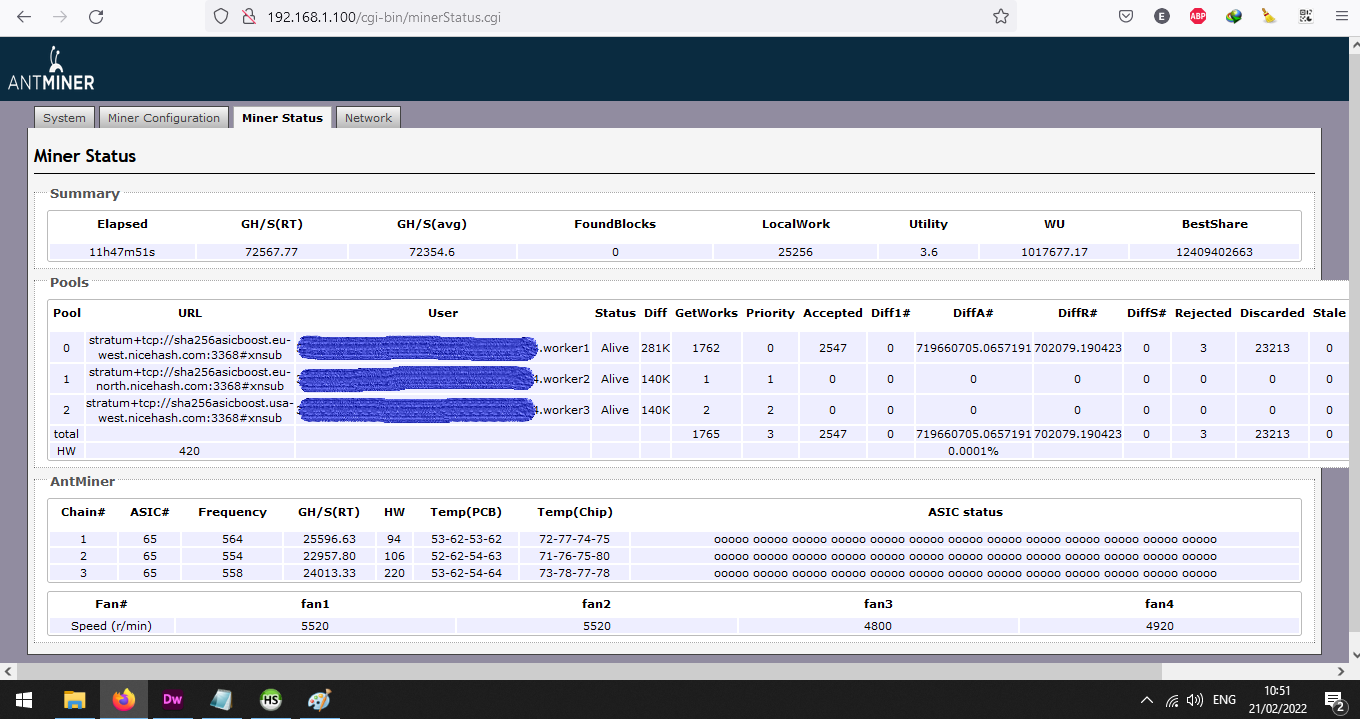Click the Elapsed value 11h47m51s
The image size is (1360, 719).
click(x=122, y=252)
